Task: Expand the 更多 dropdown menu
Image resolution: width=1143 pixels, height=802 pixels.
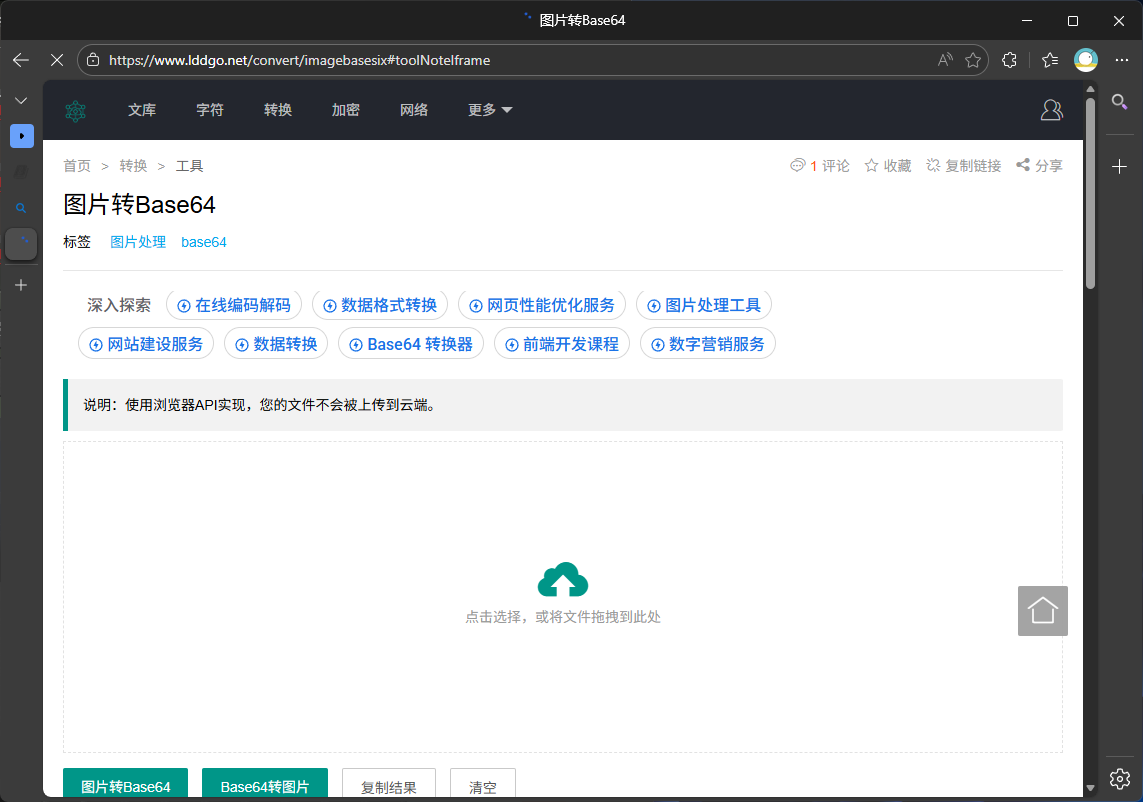Action: [x=490, y=110]
